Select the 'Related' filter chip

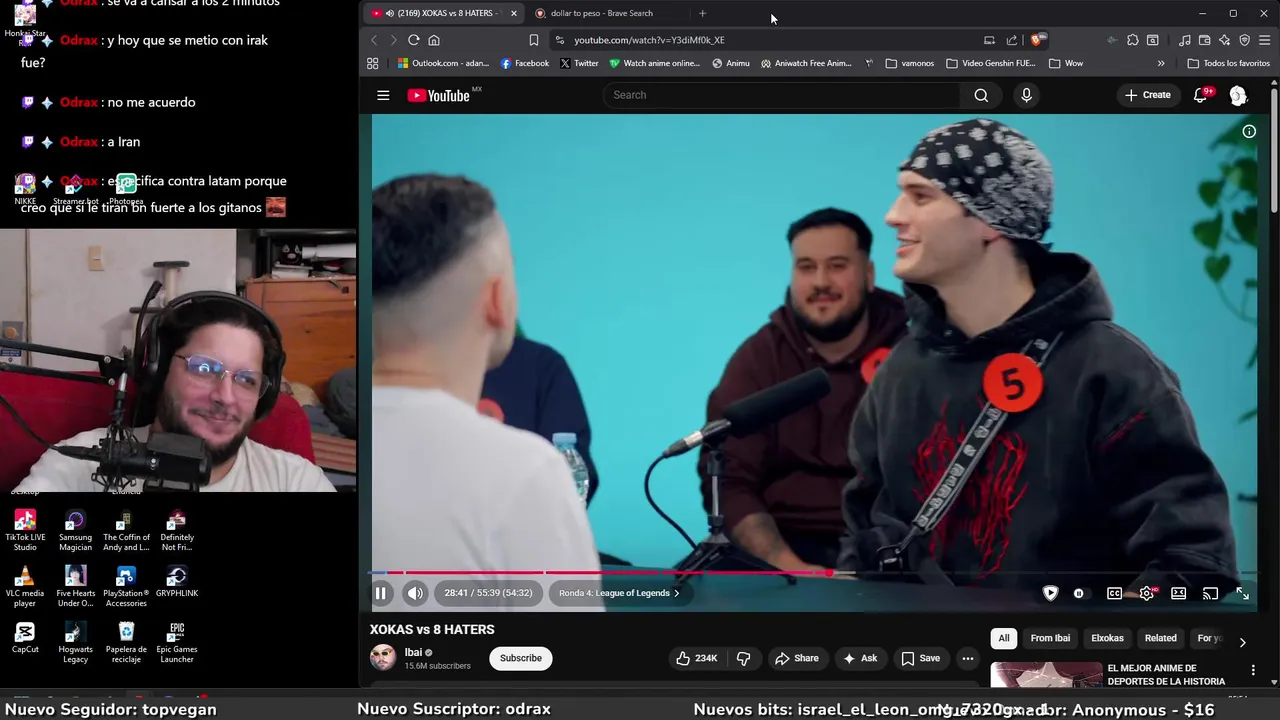click(1160, 638)
